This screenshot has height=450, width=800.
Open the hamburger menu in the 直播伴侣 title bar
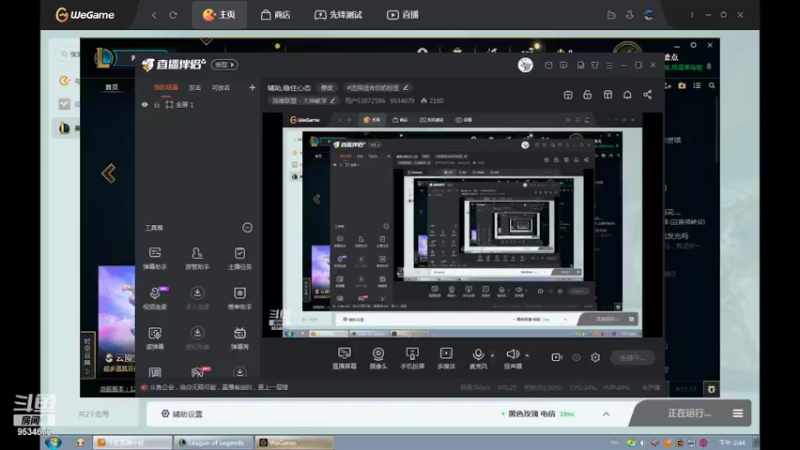(609, 65)
